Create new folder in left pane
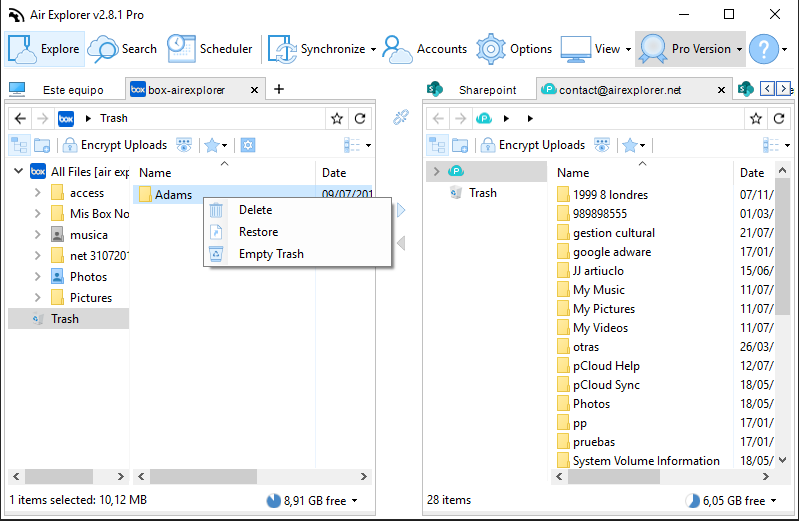799x521 pixels. [x=42, y=145]
